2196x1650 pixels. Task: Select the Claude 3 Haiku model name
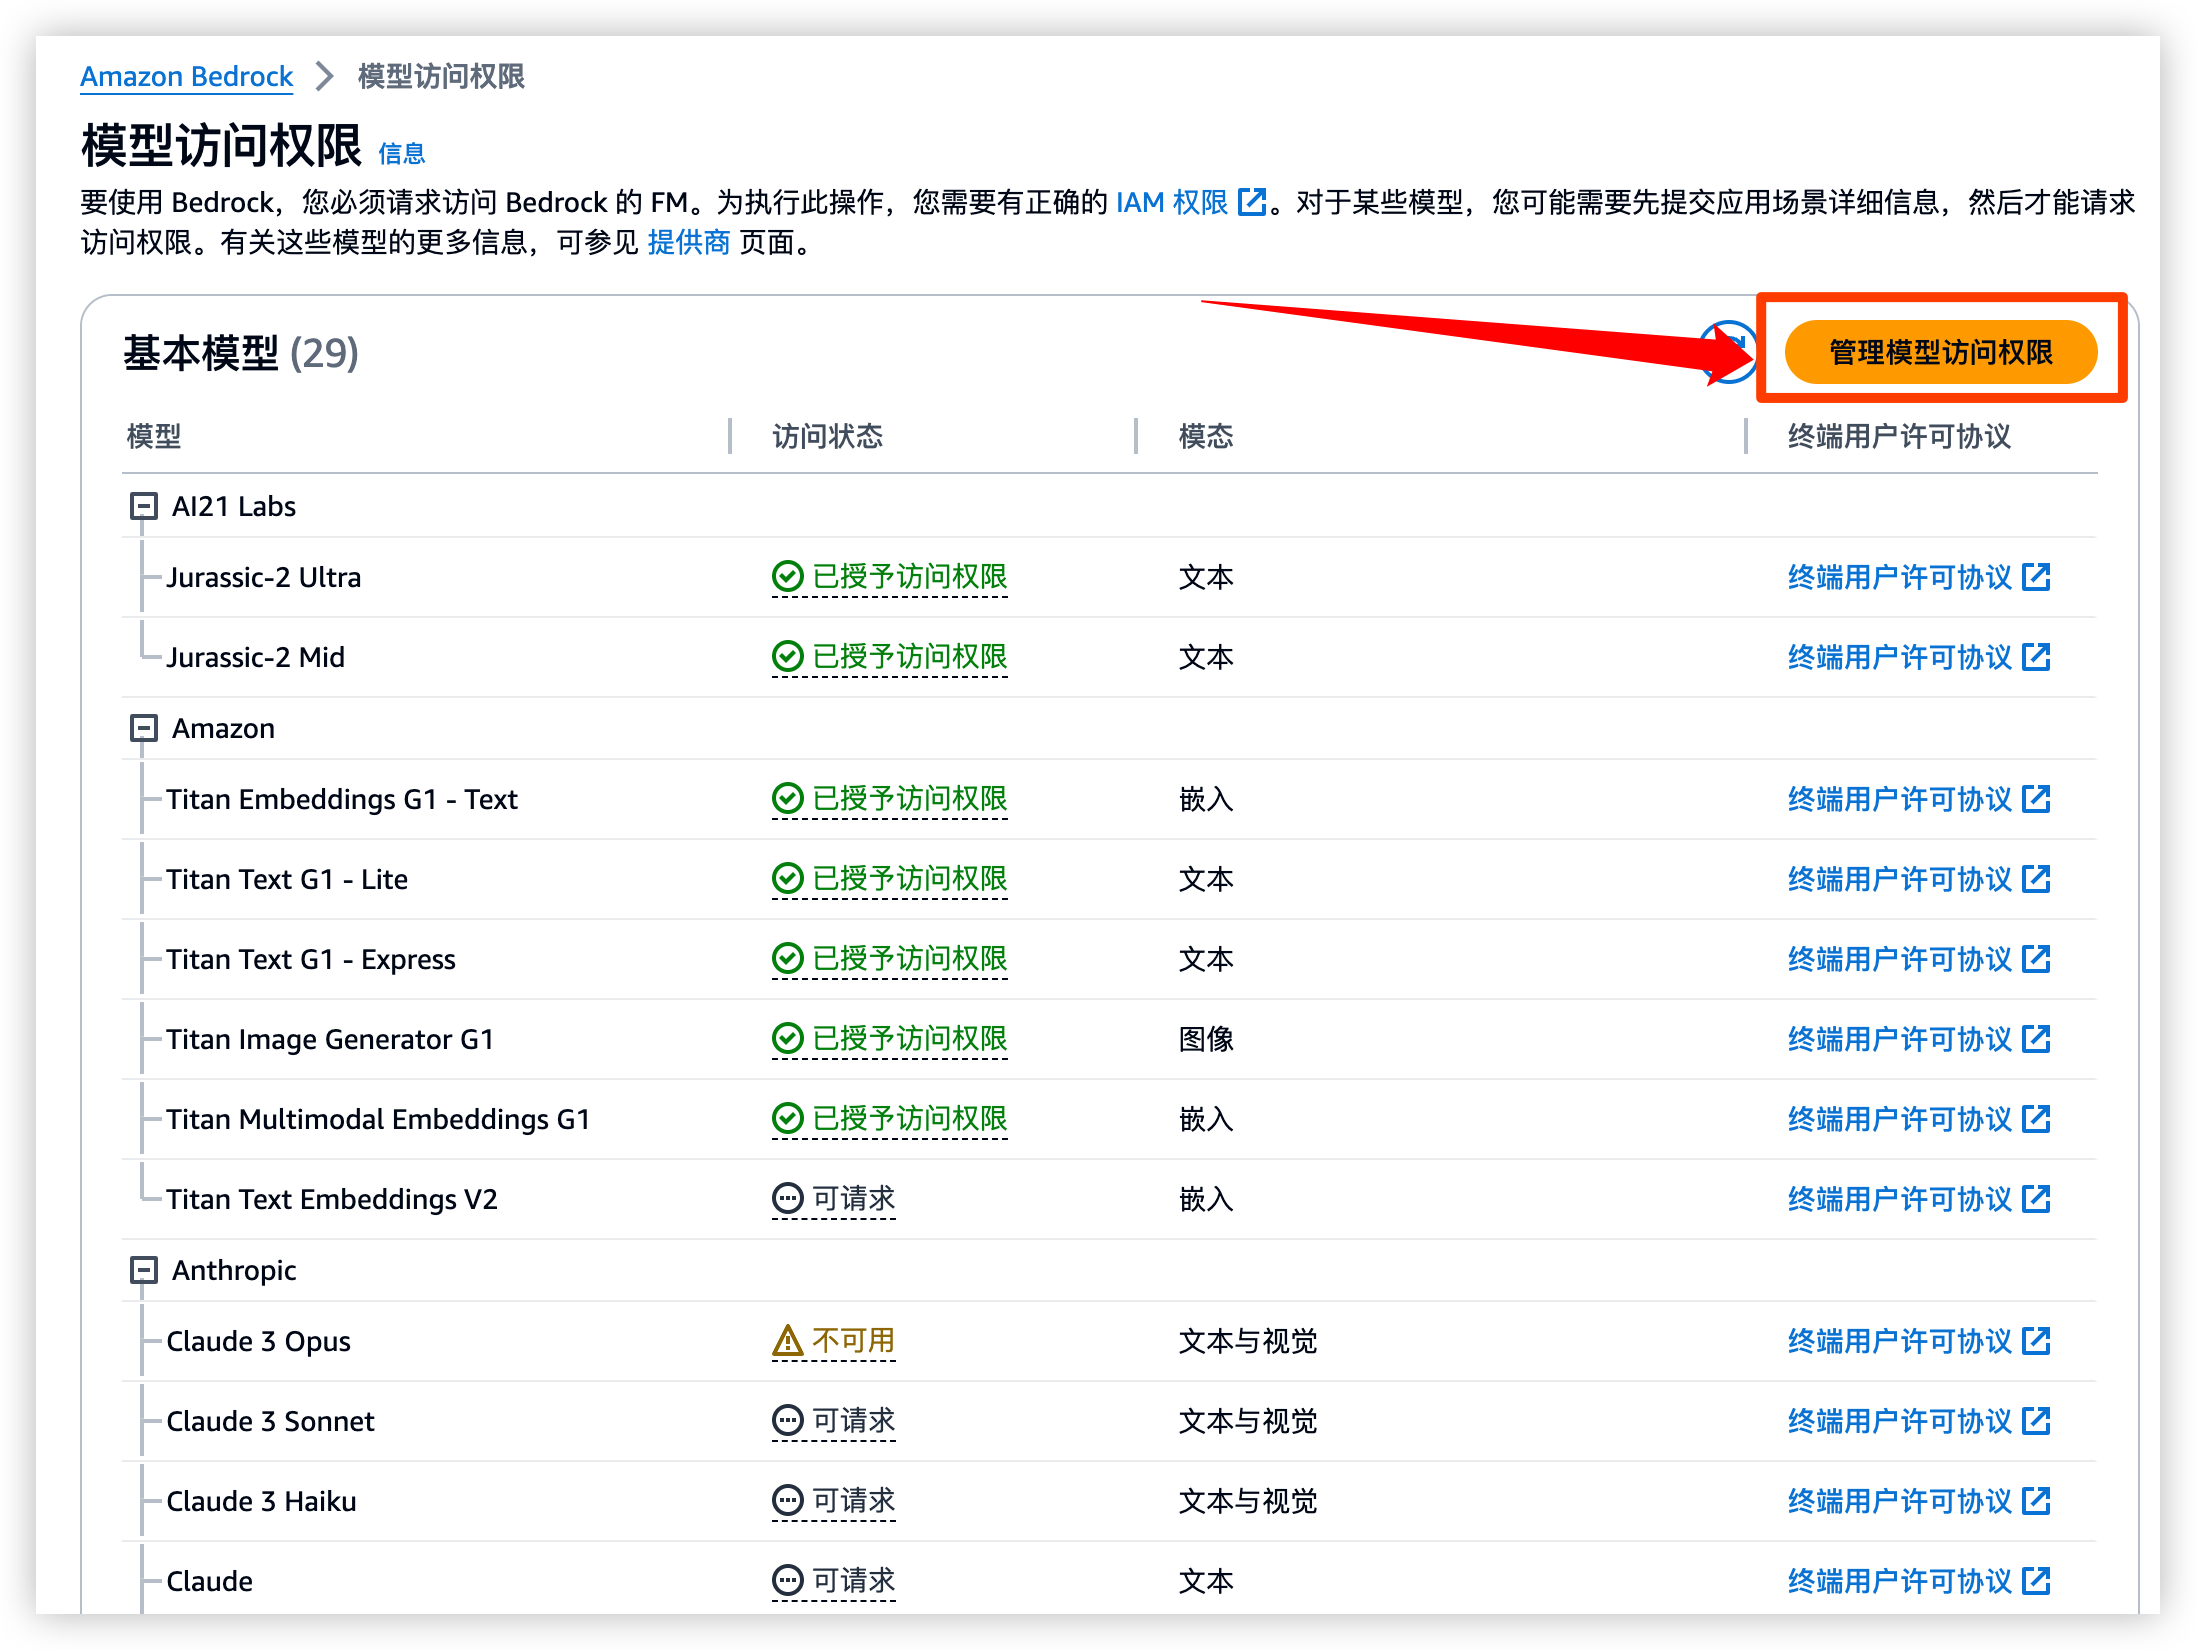tap(261, 1501)
